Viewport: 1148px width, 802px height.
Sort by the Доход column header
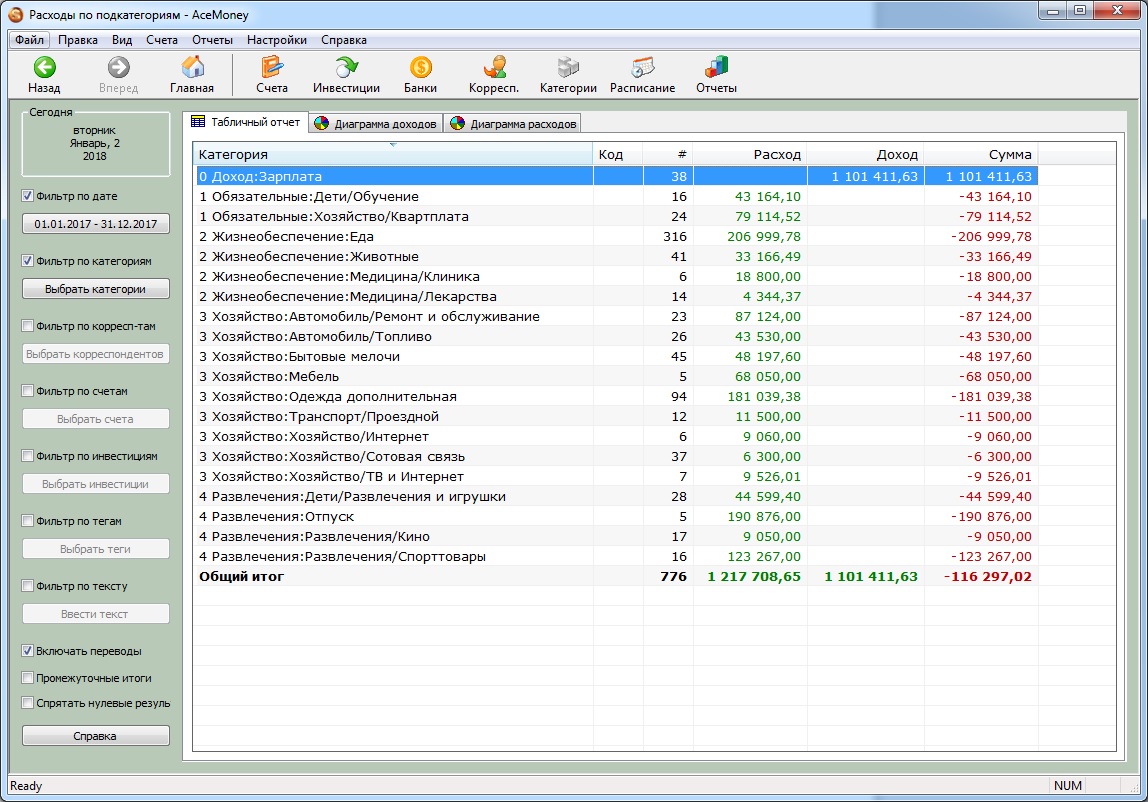pos(865,155)
